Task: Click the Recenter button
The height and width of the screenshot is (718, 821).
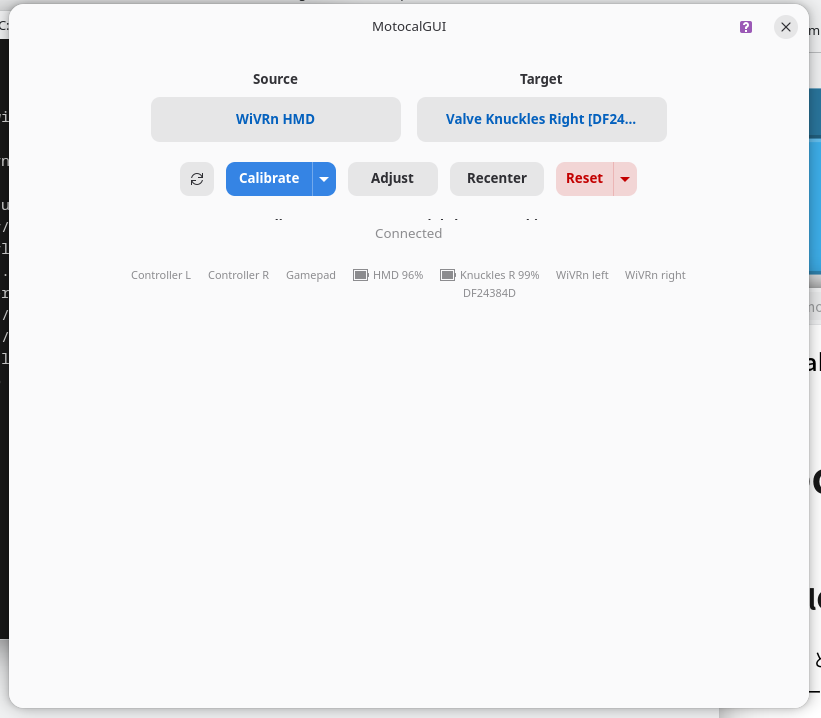Action: point(497,179)
